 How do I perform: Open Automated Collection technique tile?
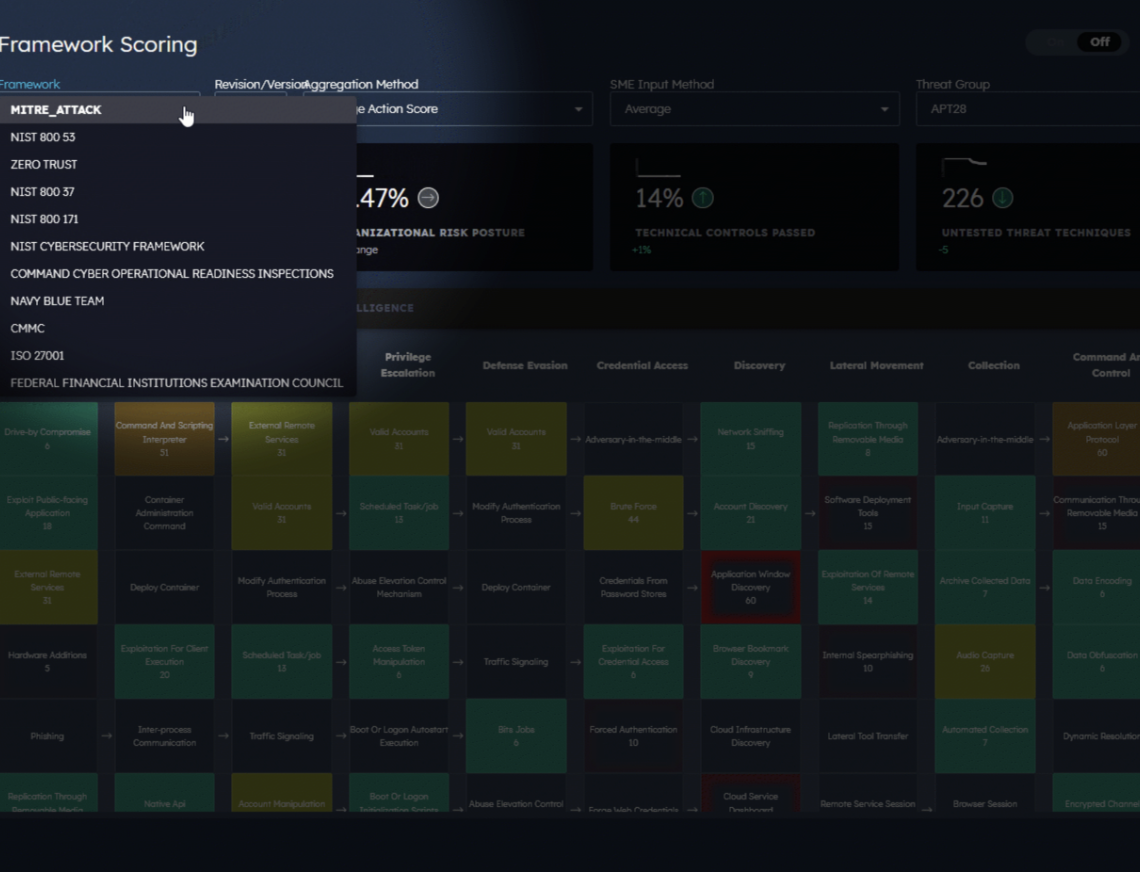[x=984, y=736]
